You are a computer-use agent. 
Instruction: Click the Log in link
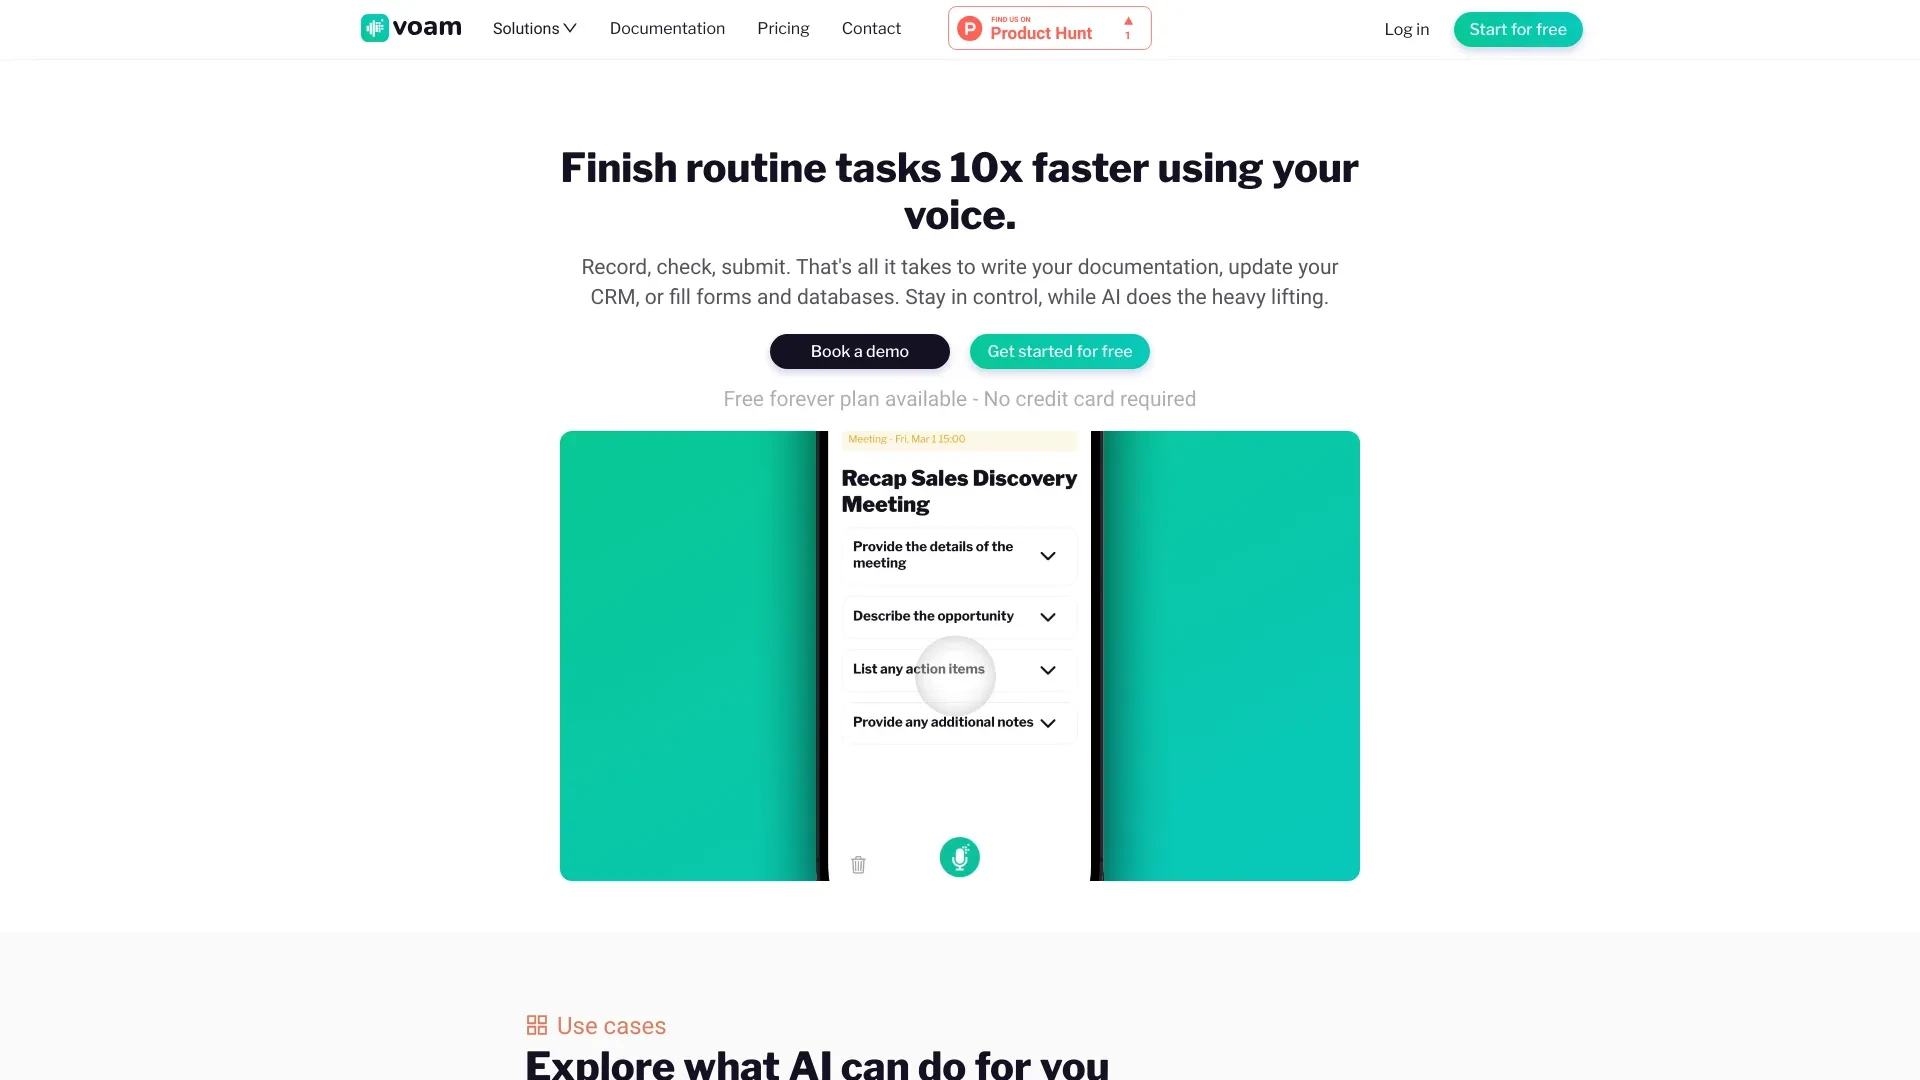[x=1406, y=29]
